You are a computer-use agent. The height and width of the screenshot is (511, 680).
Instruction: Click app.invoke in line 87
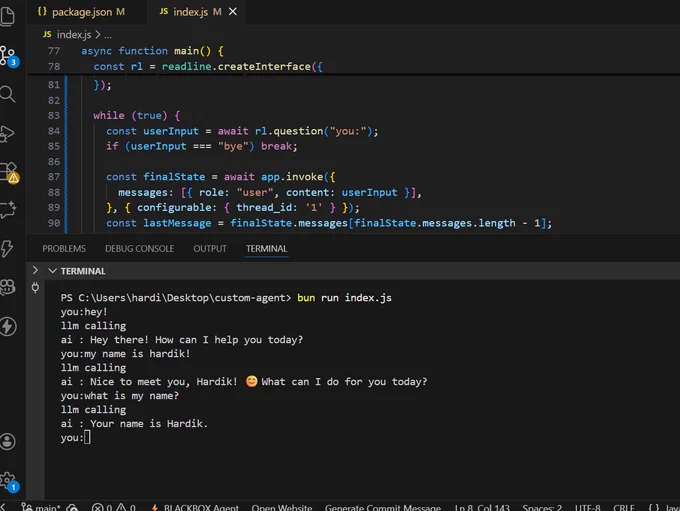coord(292,177)
